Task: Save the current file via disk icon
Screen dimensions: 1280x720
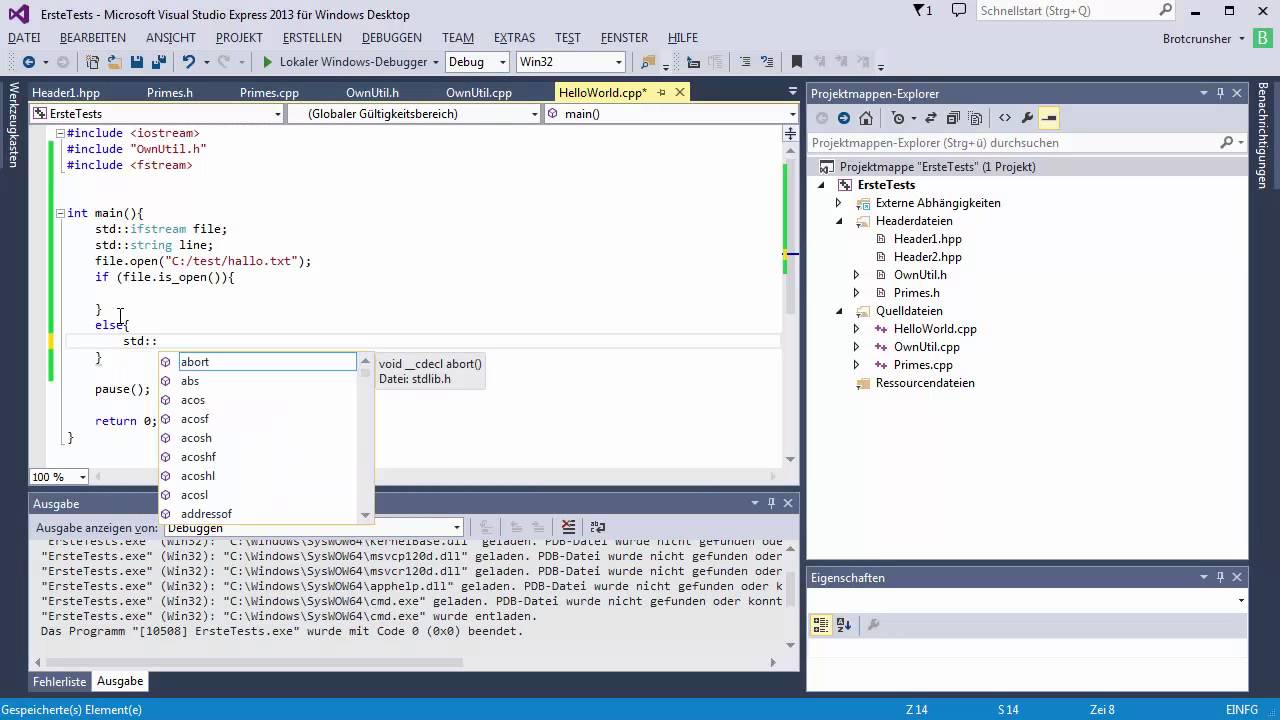Action: (137, 62)
